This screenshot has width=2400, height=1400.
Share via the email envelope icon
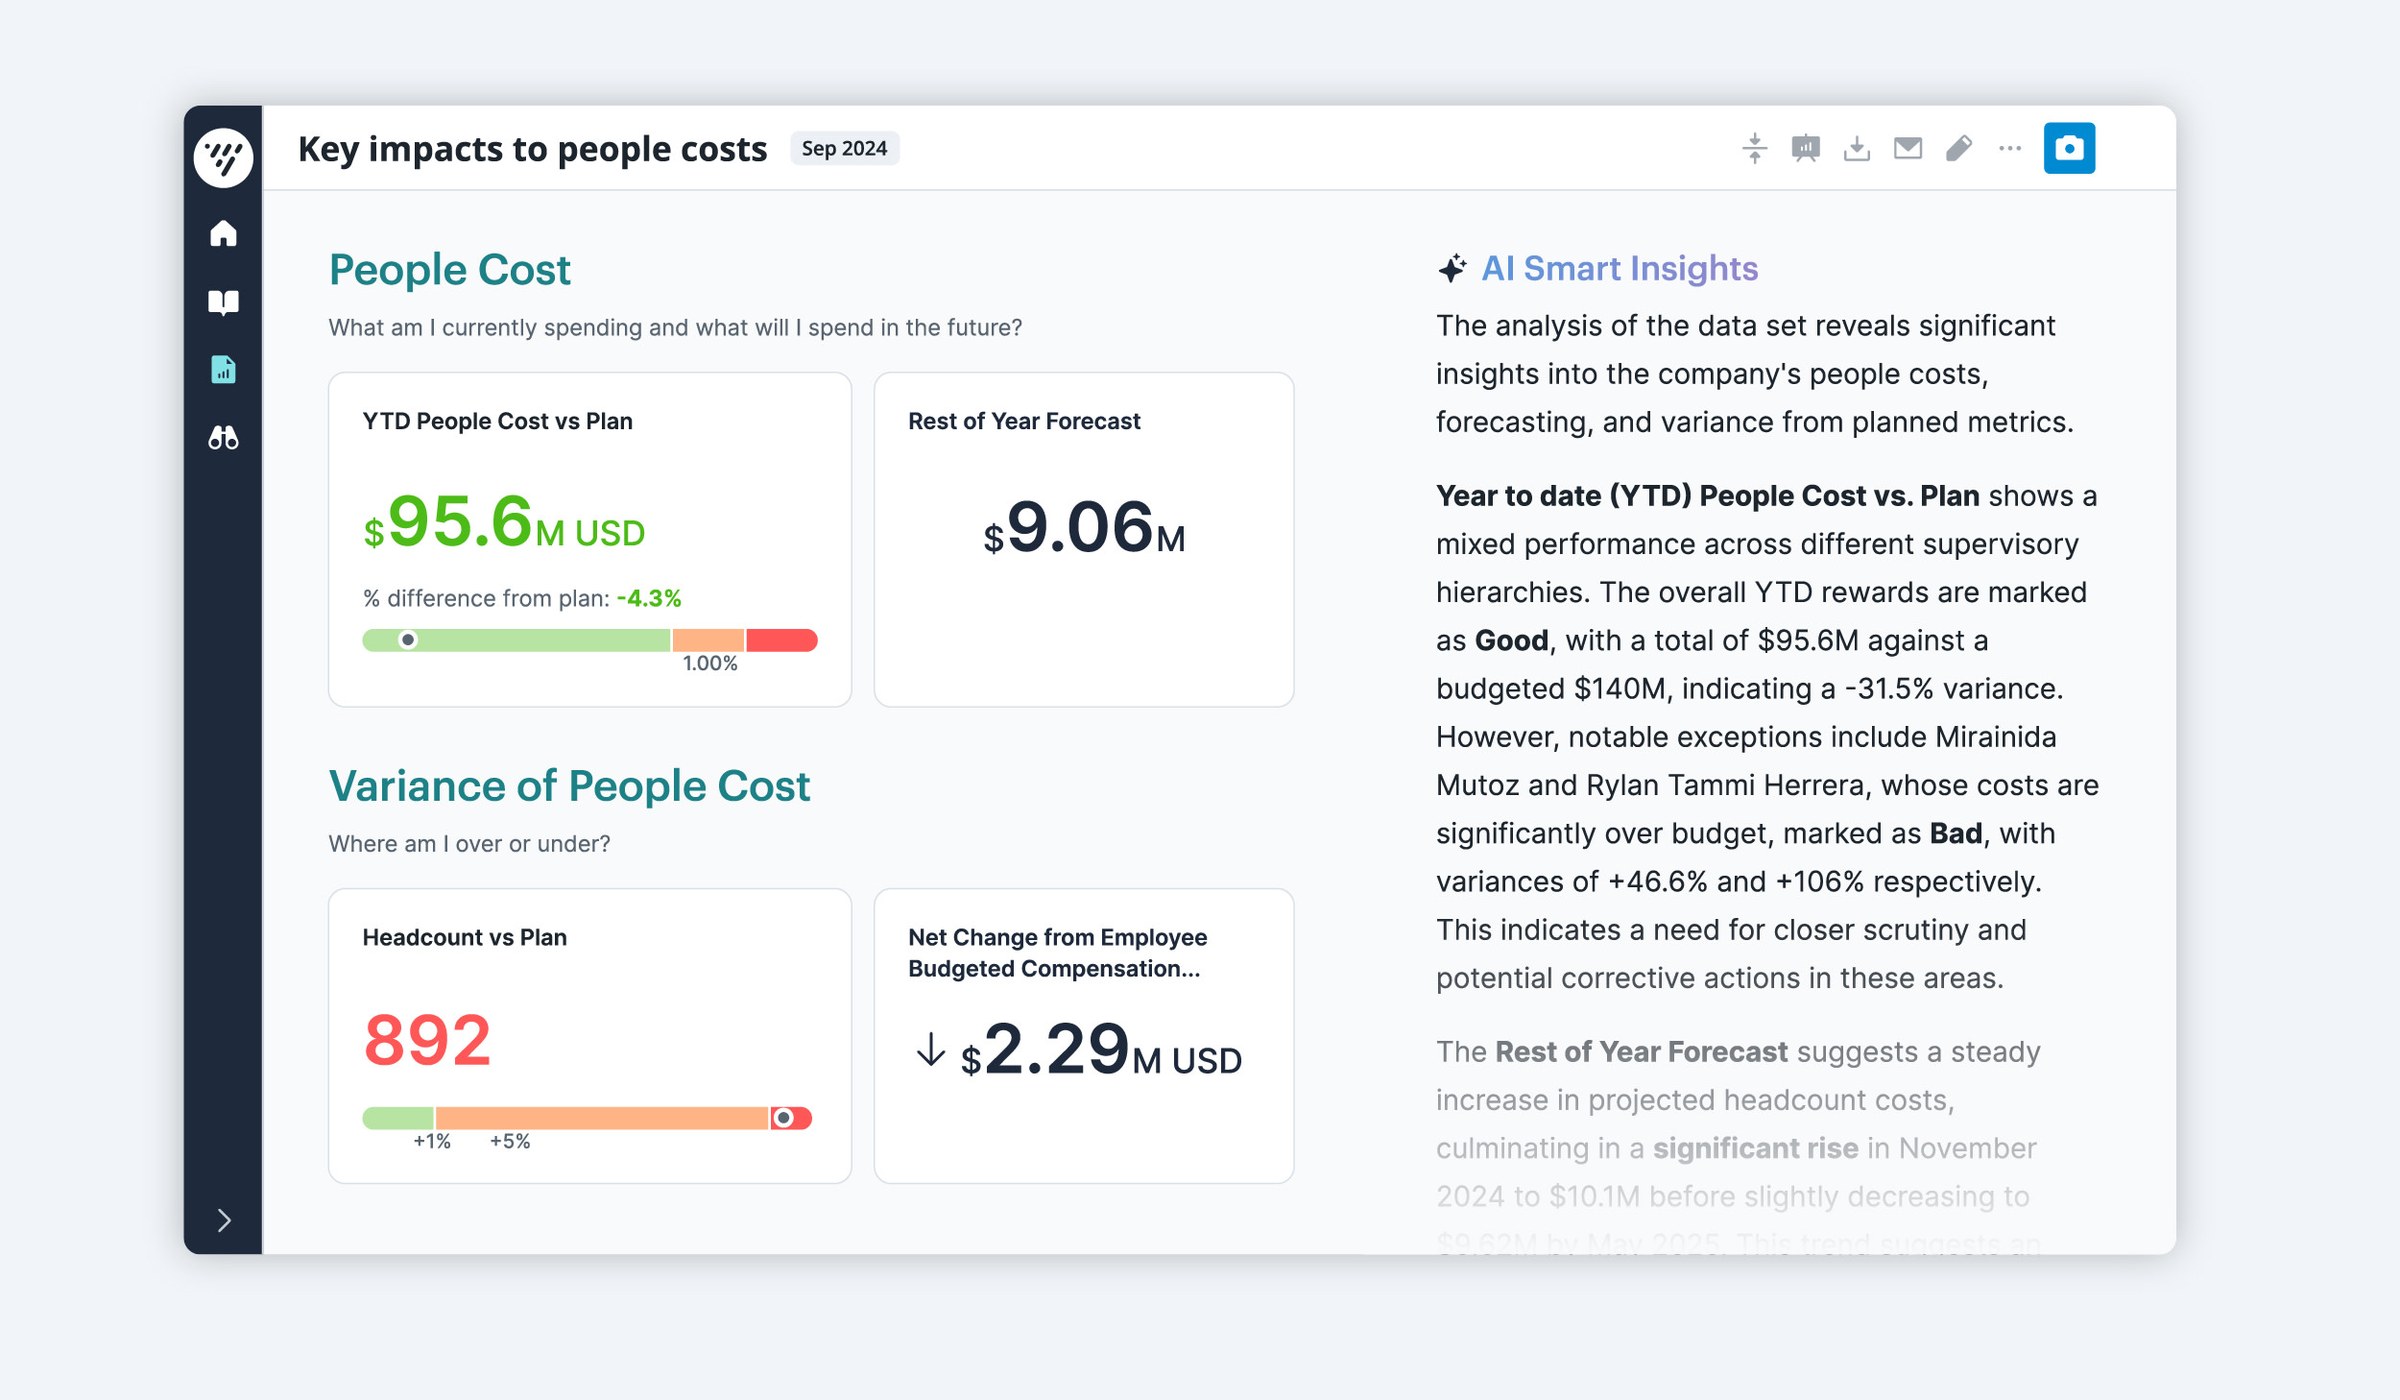[1908, 148]
